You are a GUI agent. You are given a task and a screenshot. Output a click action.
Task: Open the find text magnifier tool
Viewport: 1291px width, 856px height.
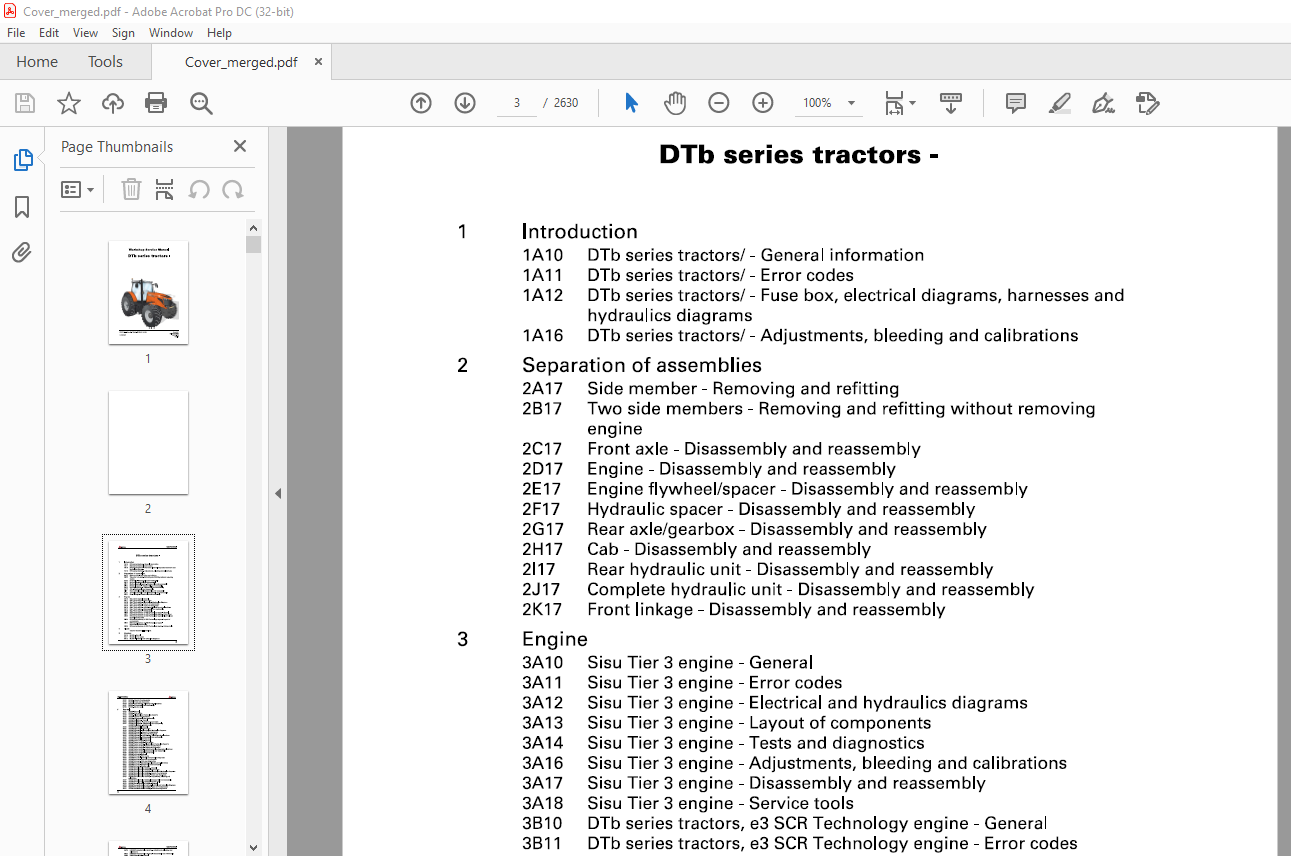coord(201,103)
